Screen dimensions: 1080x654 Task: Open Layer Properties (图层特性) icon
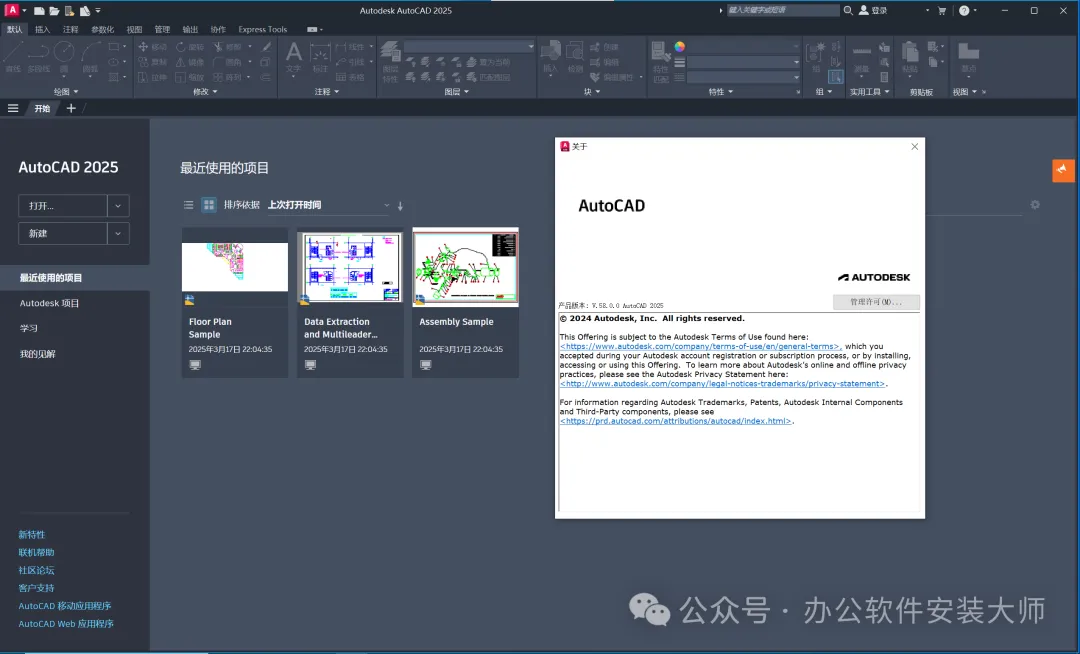[x=391, y=61]
